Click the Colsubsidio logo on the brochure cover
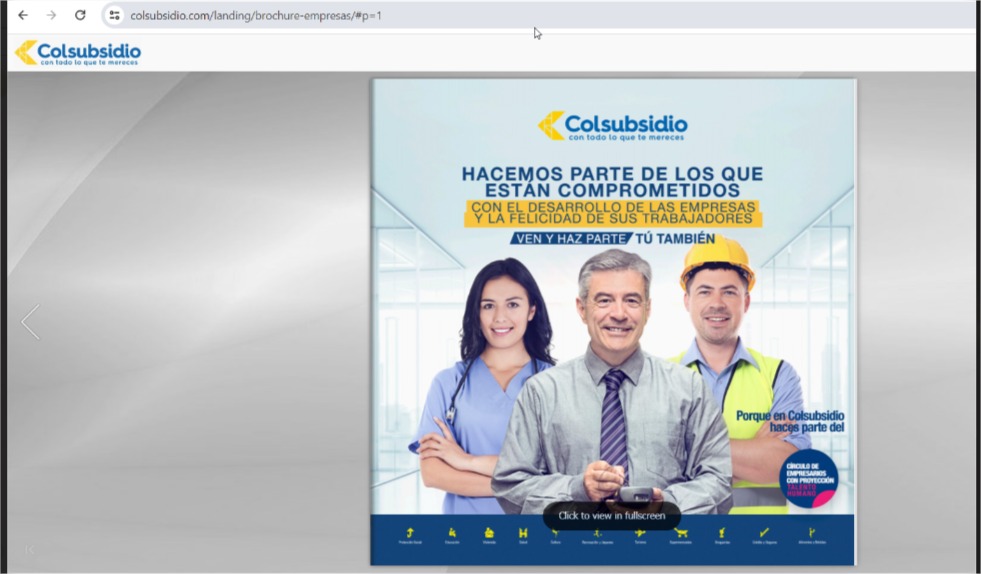The height and width of the screenshot is (574, 981). (x=612, y=126)
